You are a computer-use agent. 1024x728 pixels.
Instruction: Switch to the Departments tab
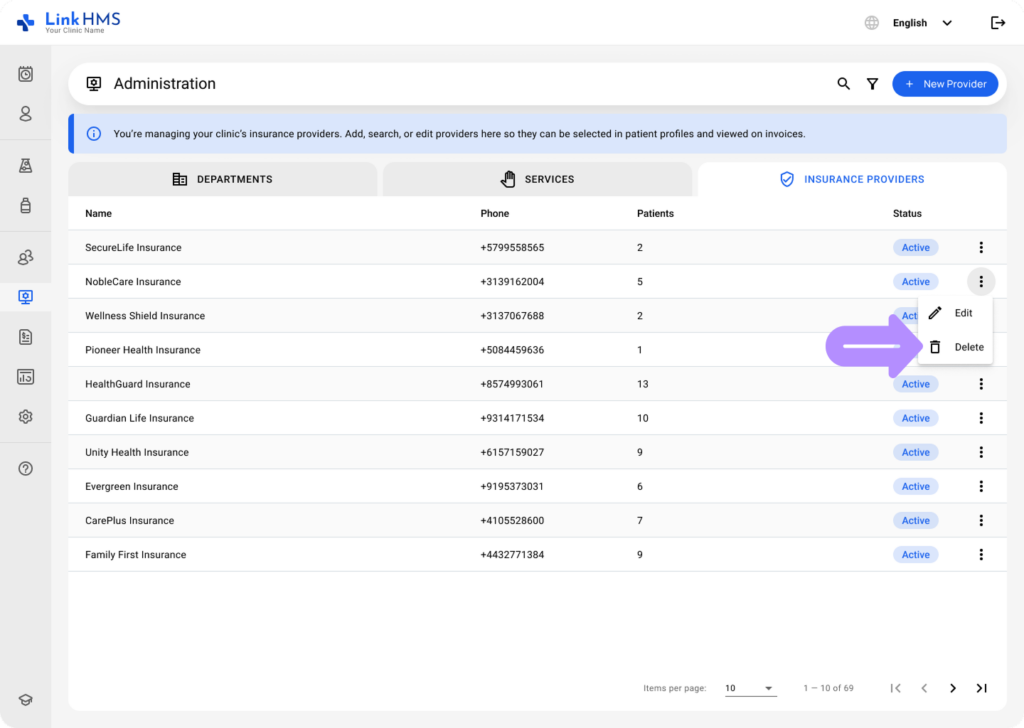223,179
